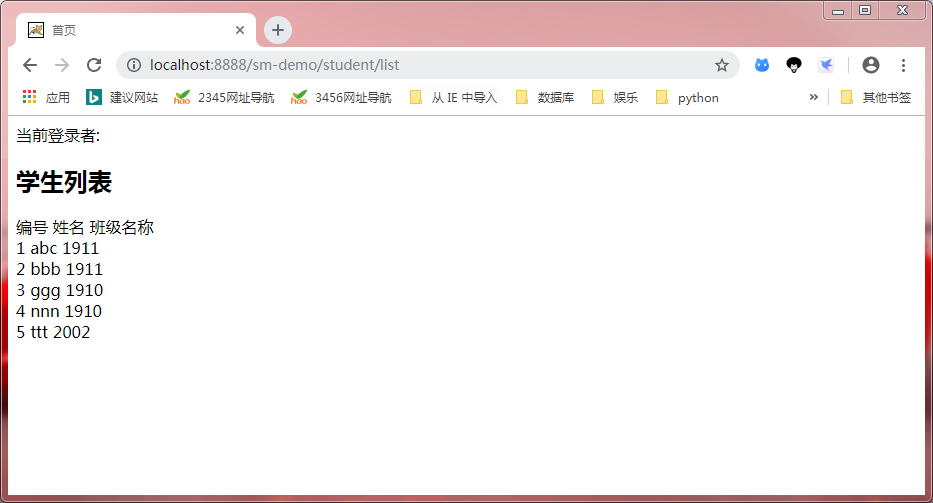This screenshot has height=503, width=933.
Task: Click student name ttt
Action: pos(39,332)
